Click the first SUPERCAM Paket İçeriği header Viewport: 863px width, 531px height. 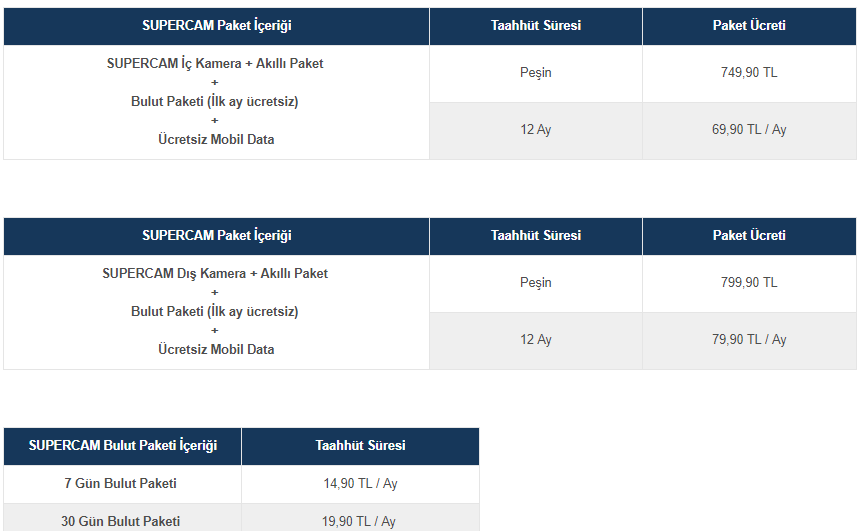click(x=216, y=26)
